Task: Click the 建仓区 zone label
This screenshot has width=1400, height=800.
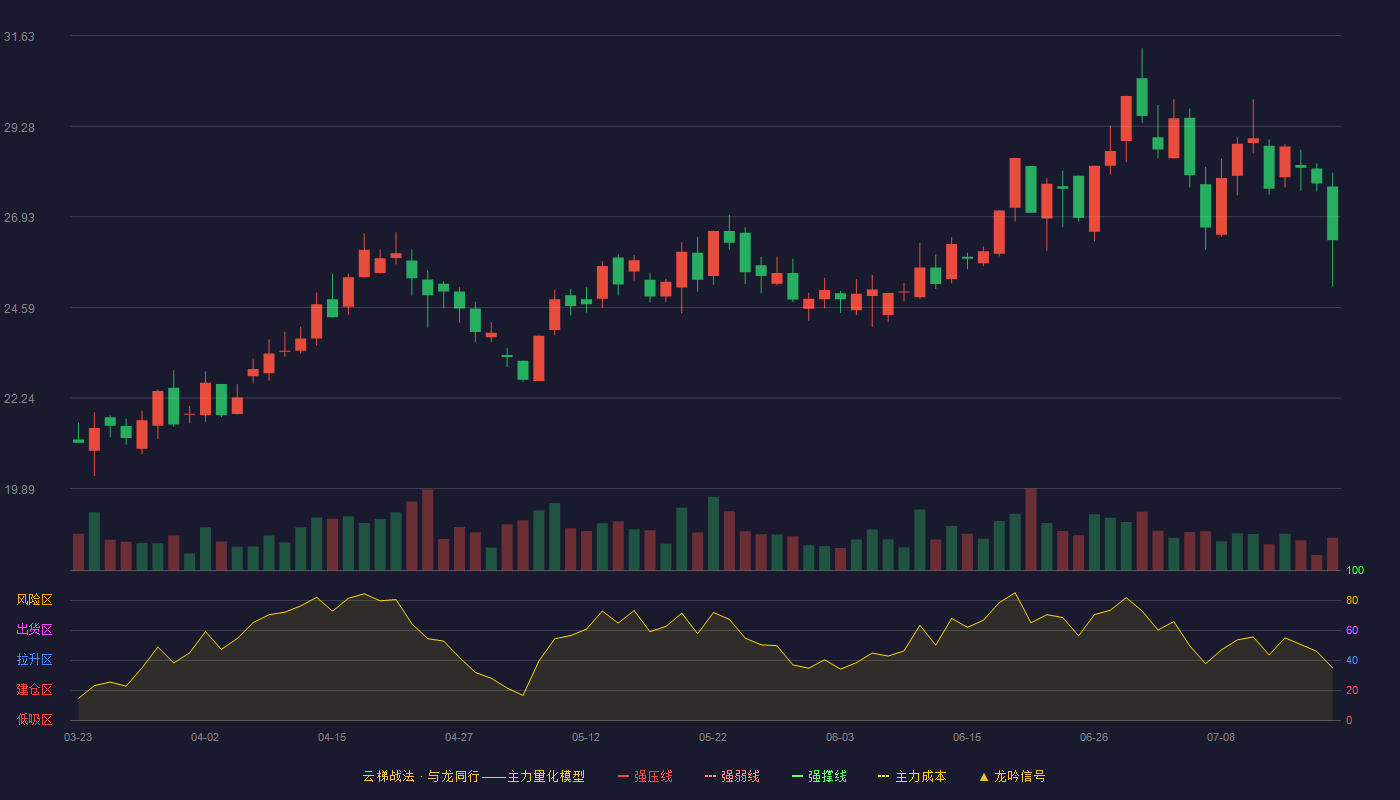Action: (34, 690)
